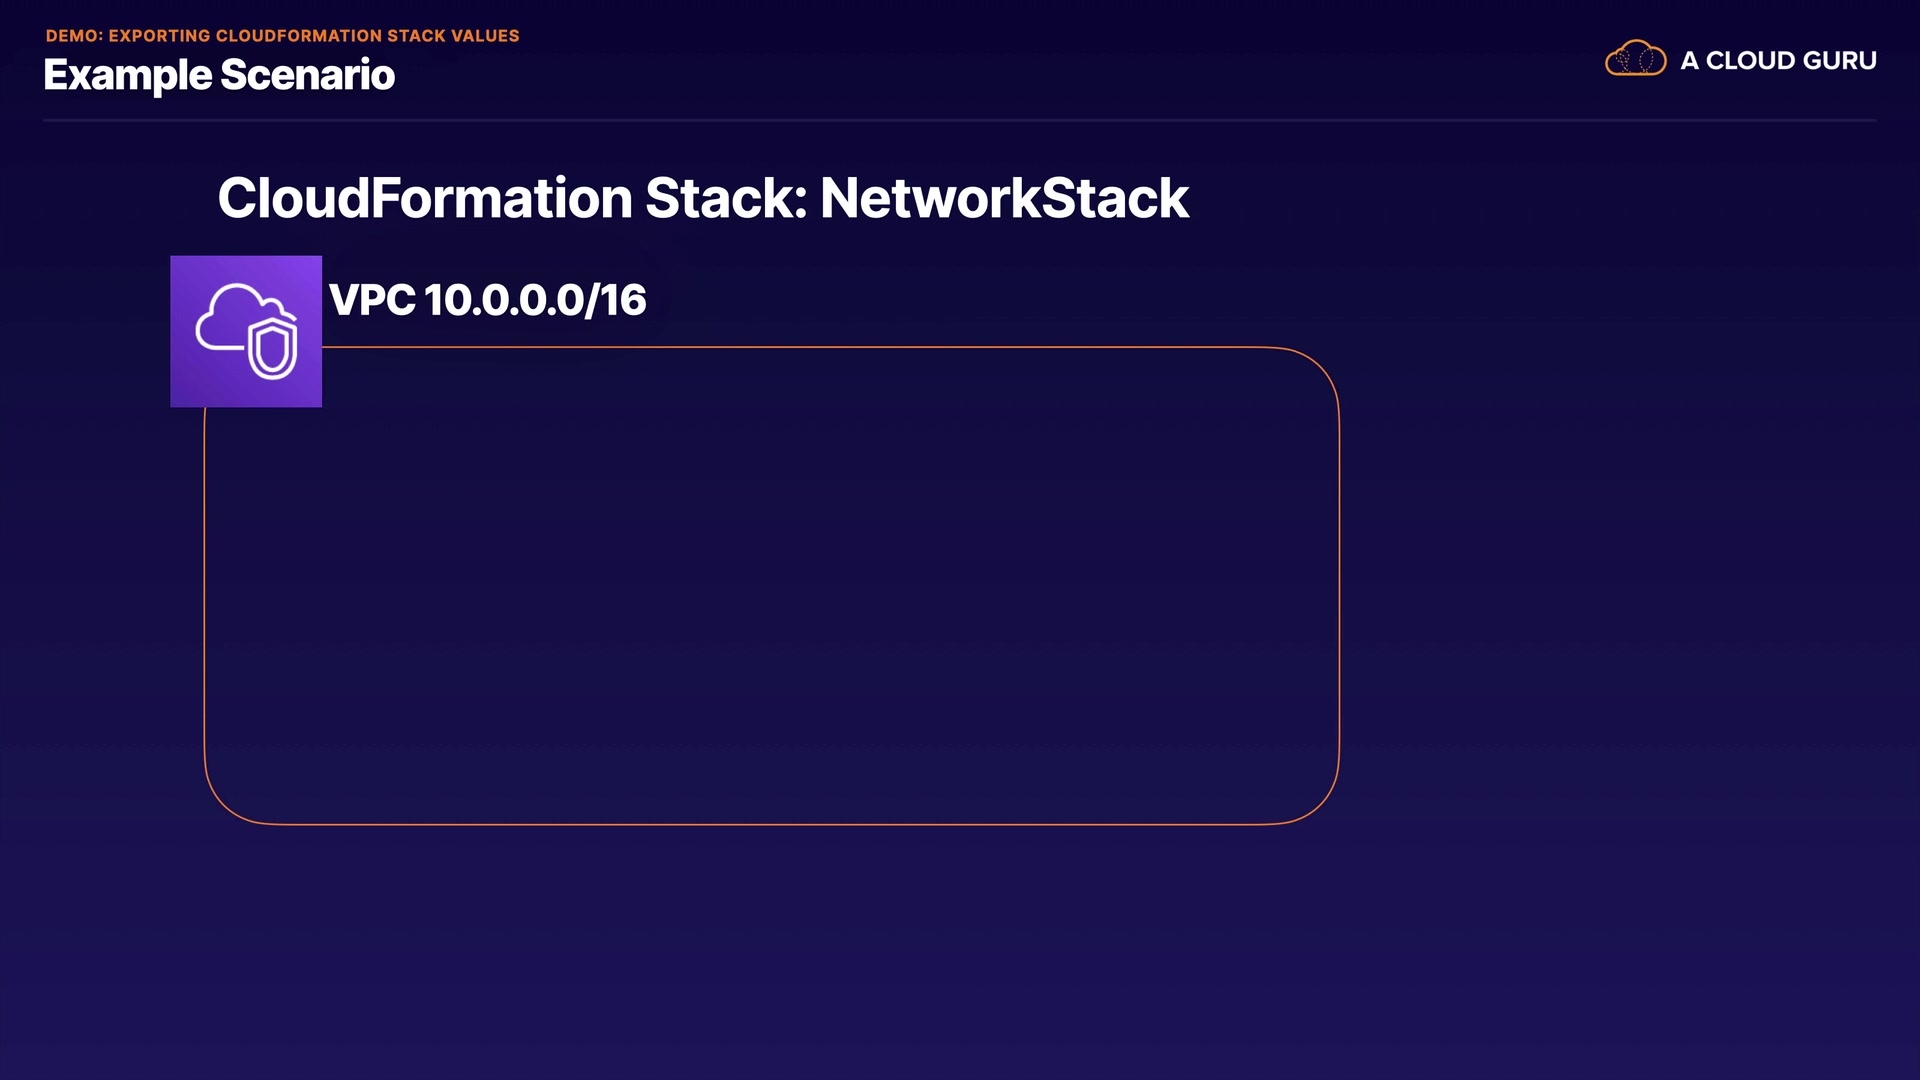Viewport: 1920px width, 1080px height.
Task: Click the word NetworkStack in heading
Action: click(x=1004, y=198)
